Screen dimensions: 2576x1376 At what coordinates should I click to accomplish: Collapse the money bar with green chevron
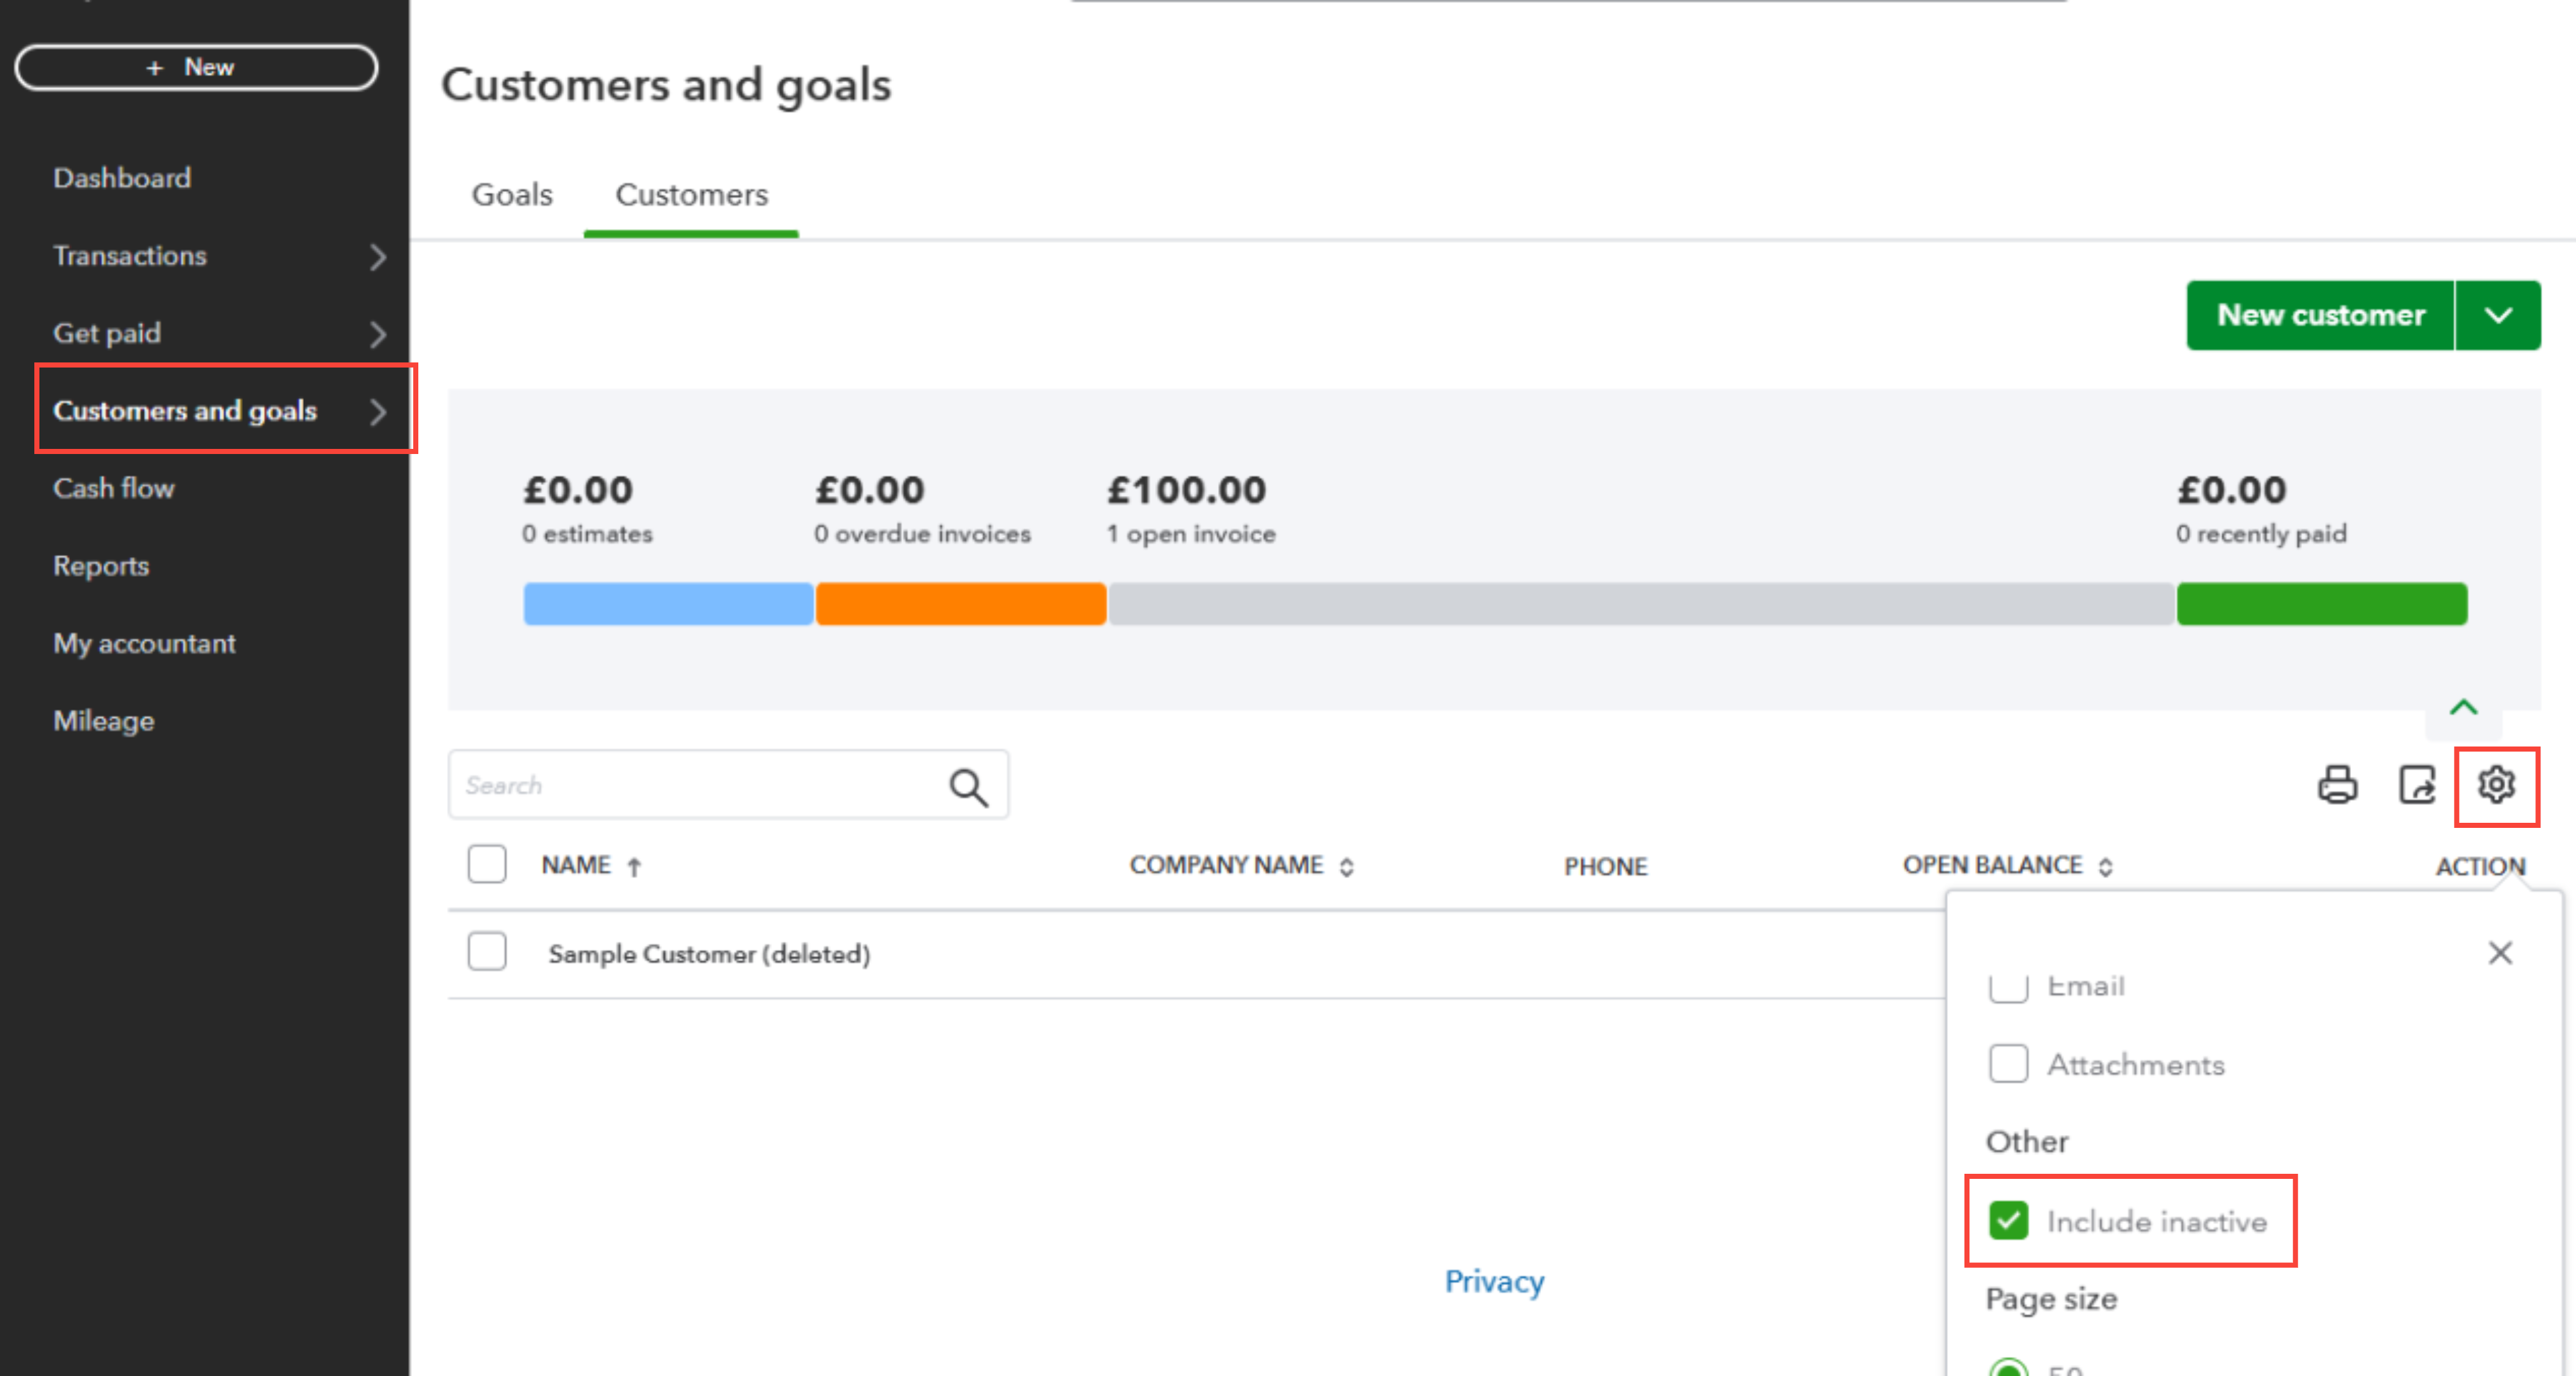click(x=2463, y=708)
